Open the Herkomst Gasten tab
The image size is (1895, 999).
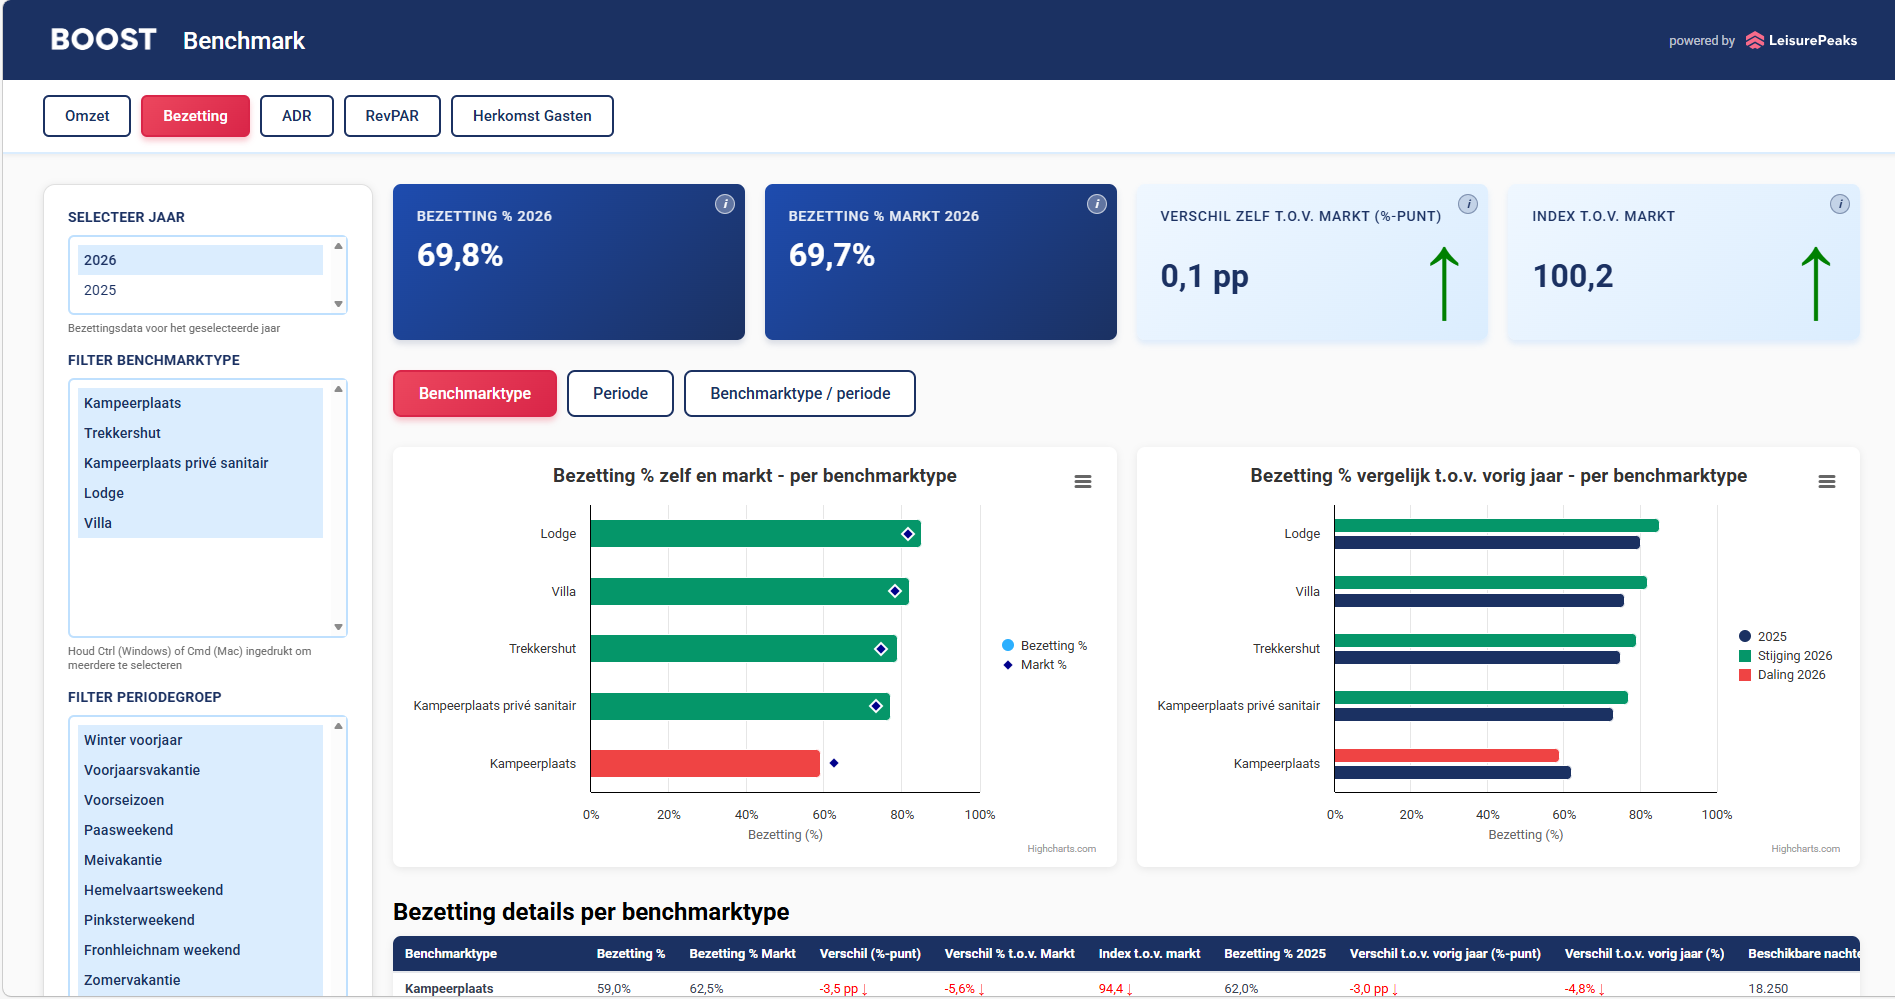point(532,116)
